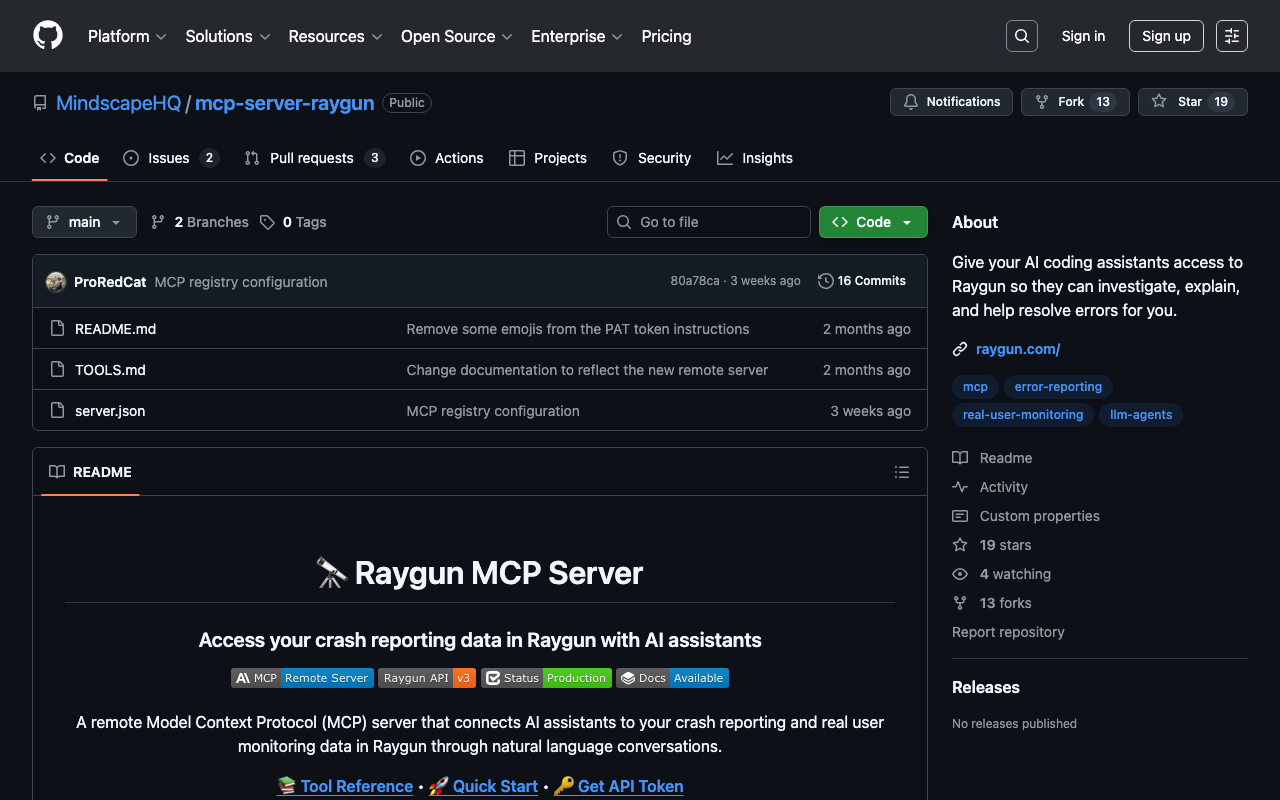Viewport: 1280px width, 800px height.
Task: Switch to the Pull requests tab
Action: click(x=312, y=158)
